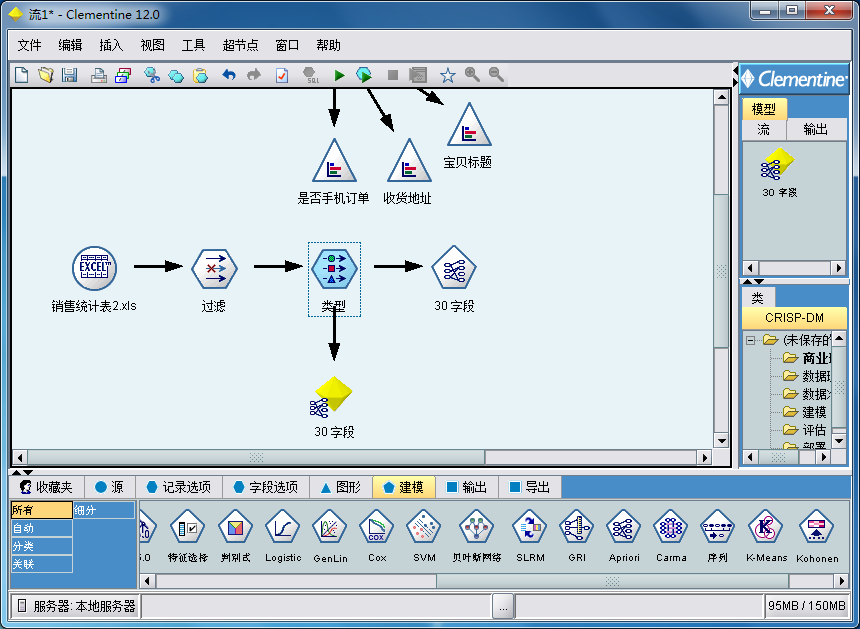Pick the K-Means node in palette

pyautogui.click(x=766, y=536)
